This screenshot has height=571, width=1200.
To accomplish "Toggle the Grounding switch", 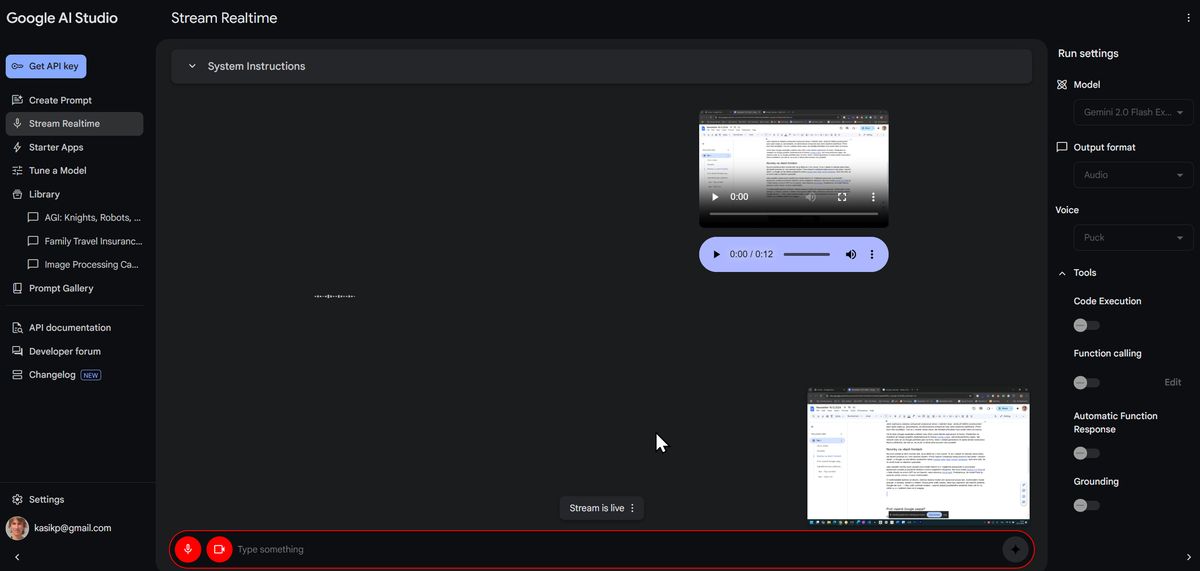I will point(1086,505).
